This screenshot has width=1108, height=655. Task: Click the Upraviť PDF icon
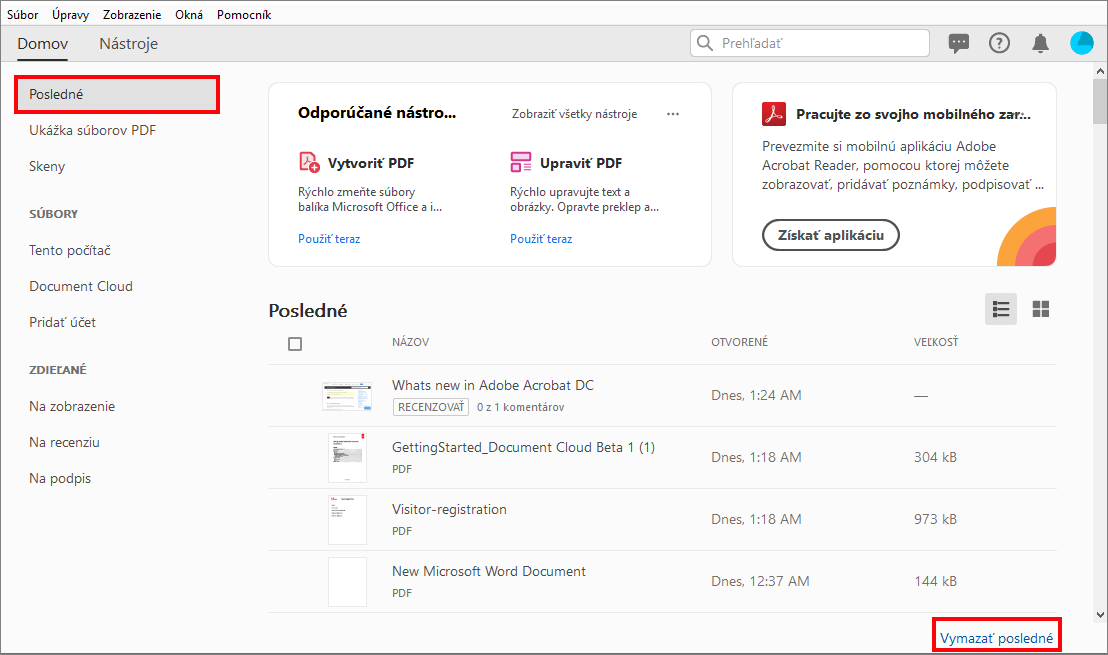(521, 162)
